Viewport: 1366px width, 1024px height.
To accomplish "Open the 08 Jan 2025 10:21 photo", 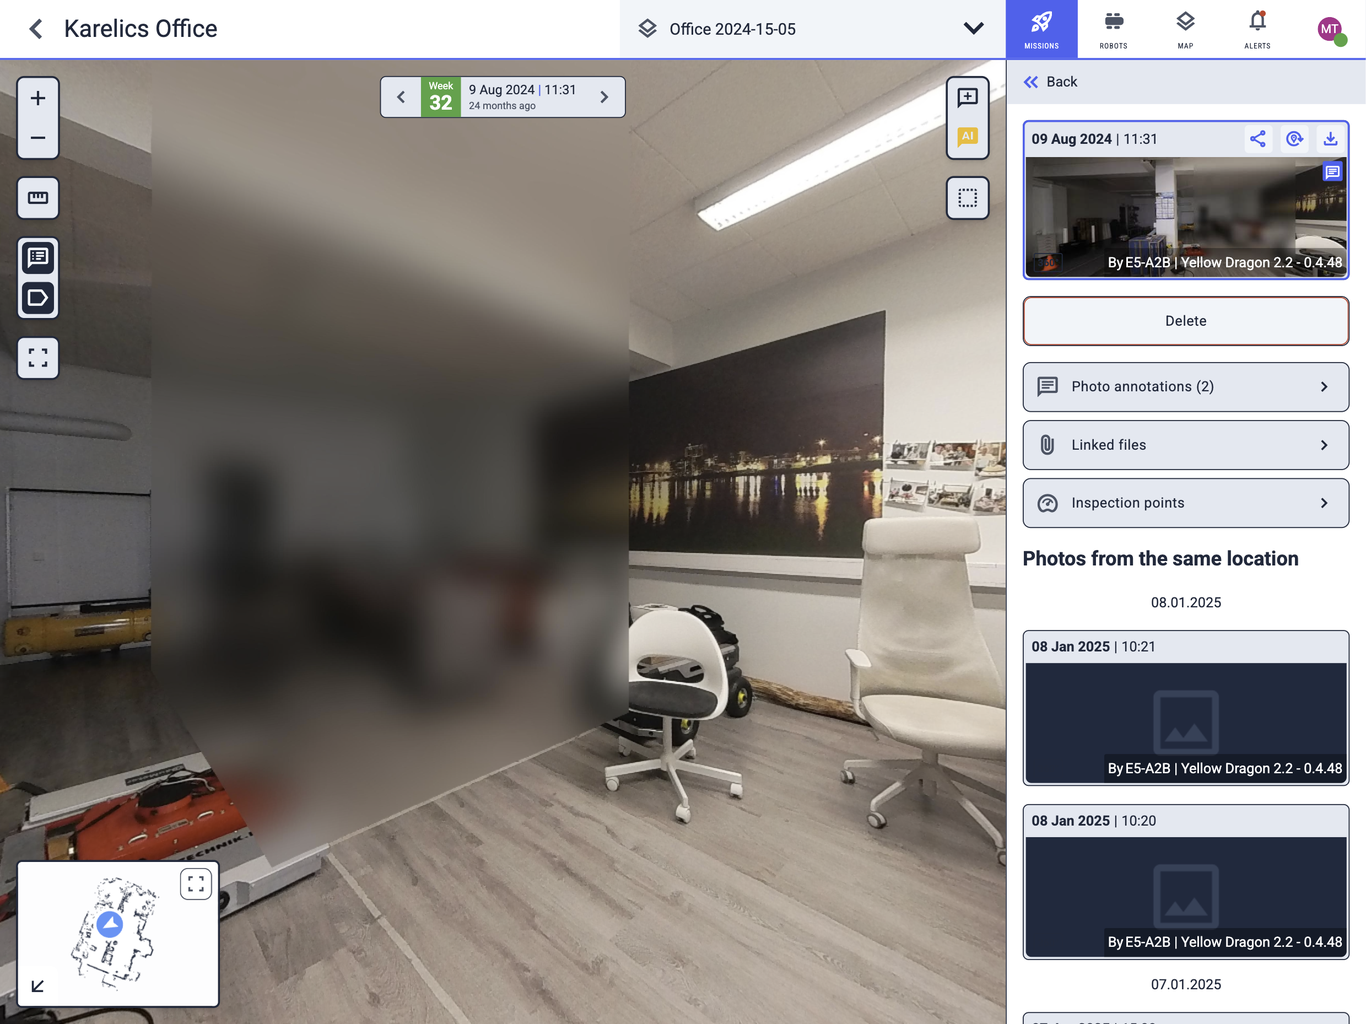I will 1186,708.
